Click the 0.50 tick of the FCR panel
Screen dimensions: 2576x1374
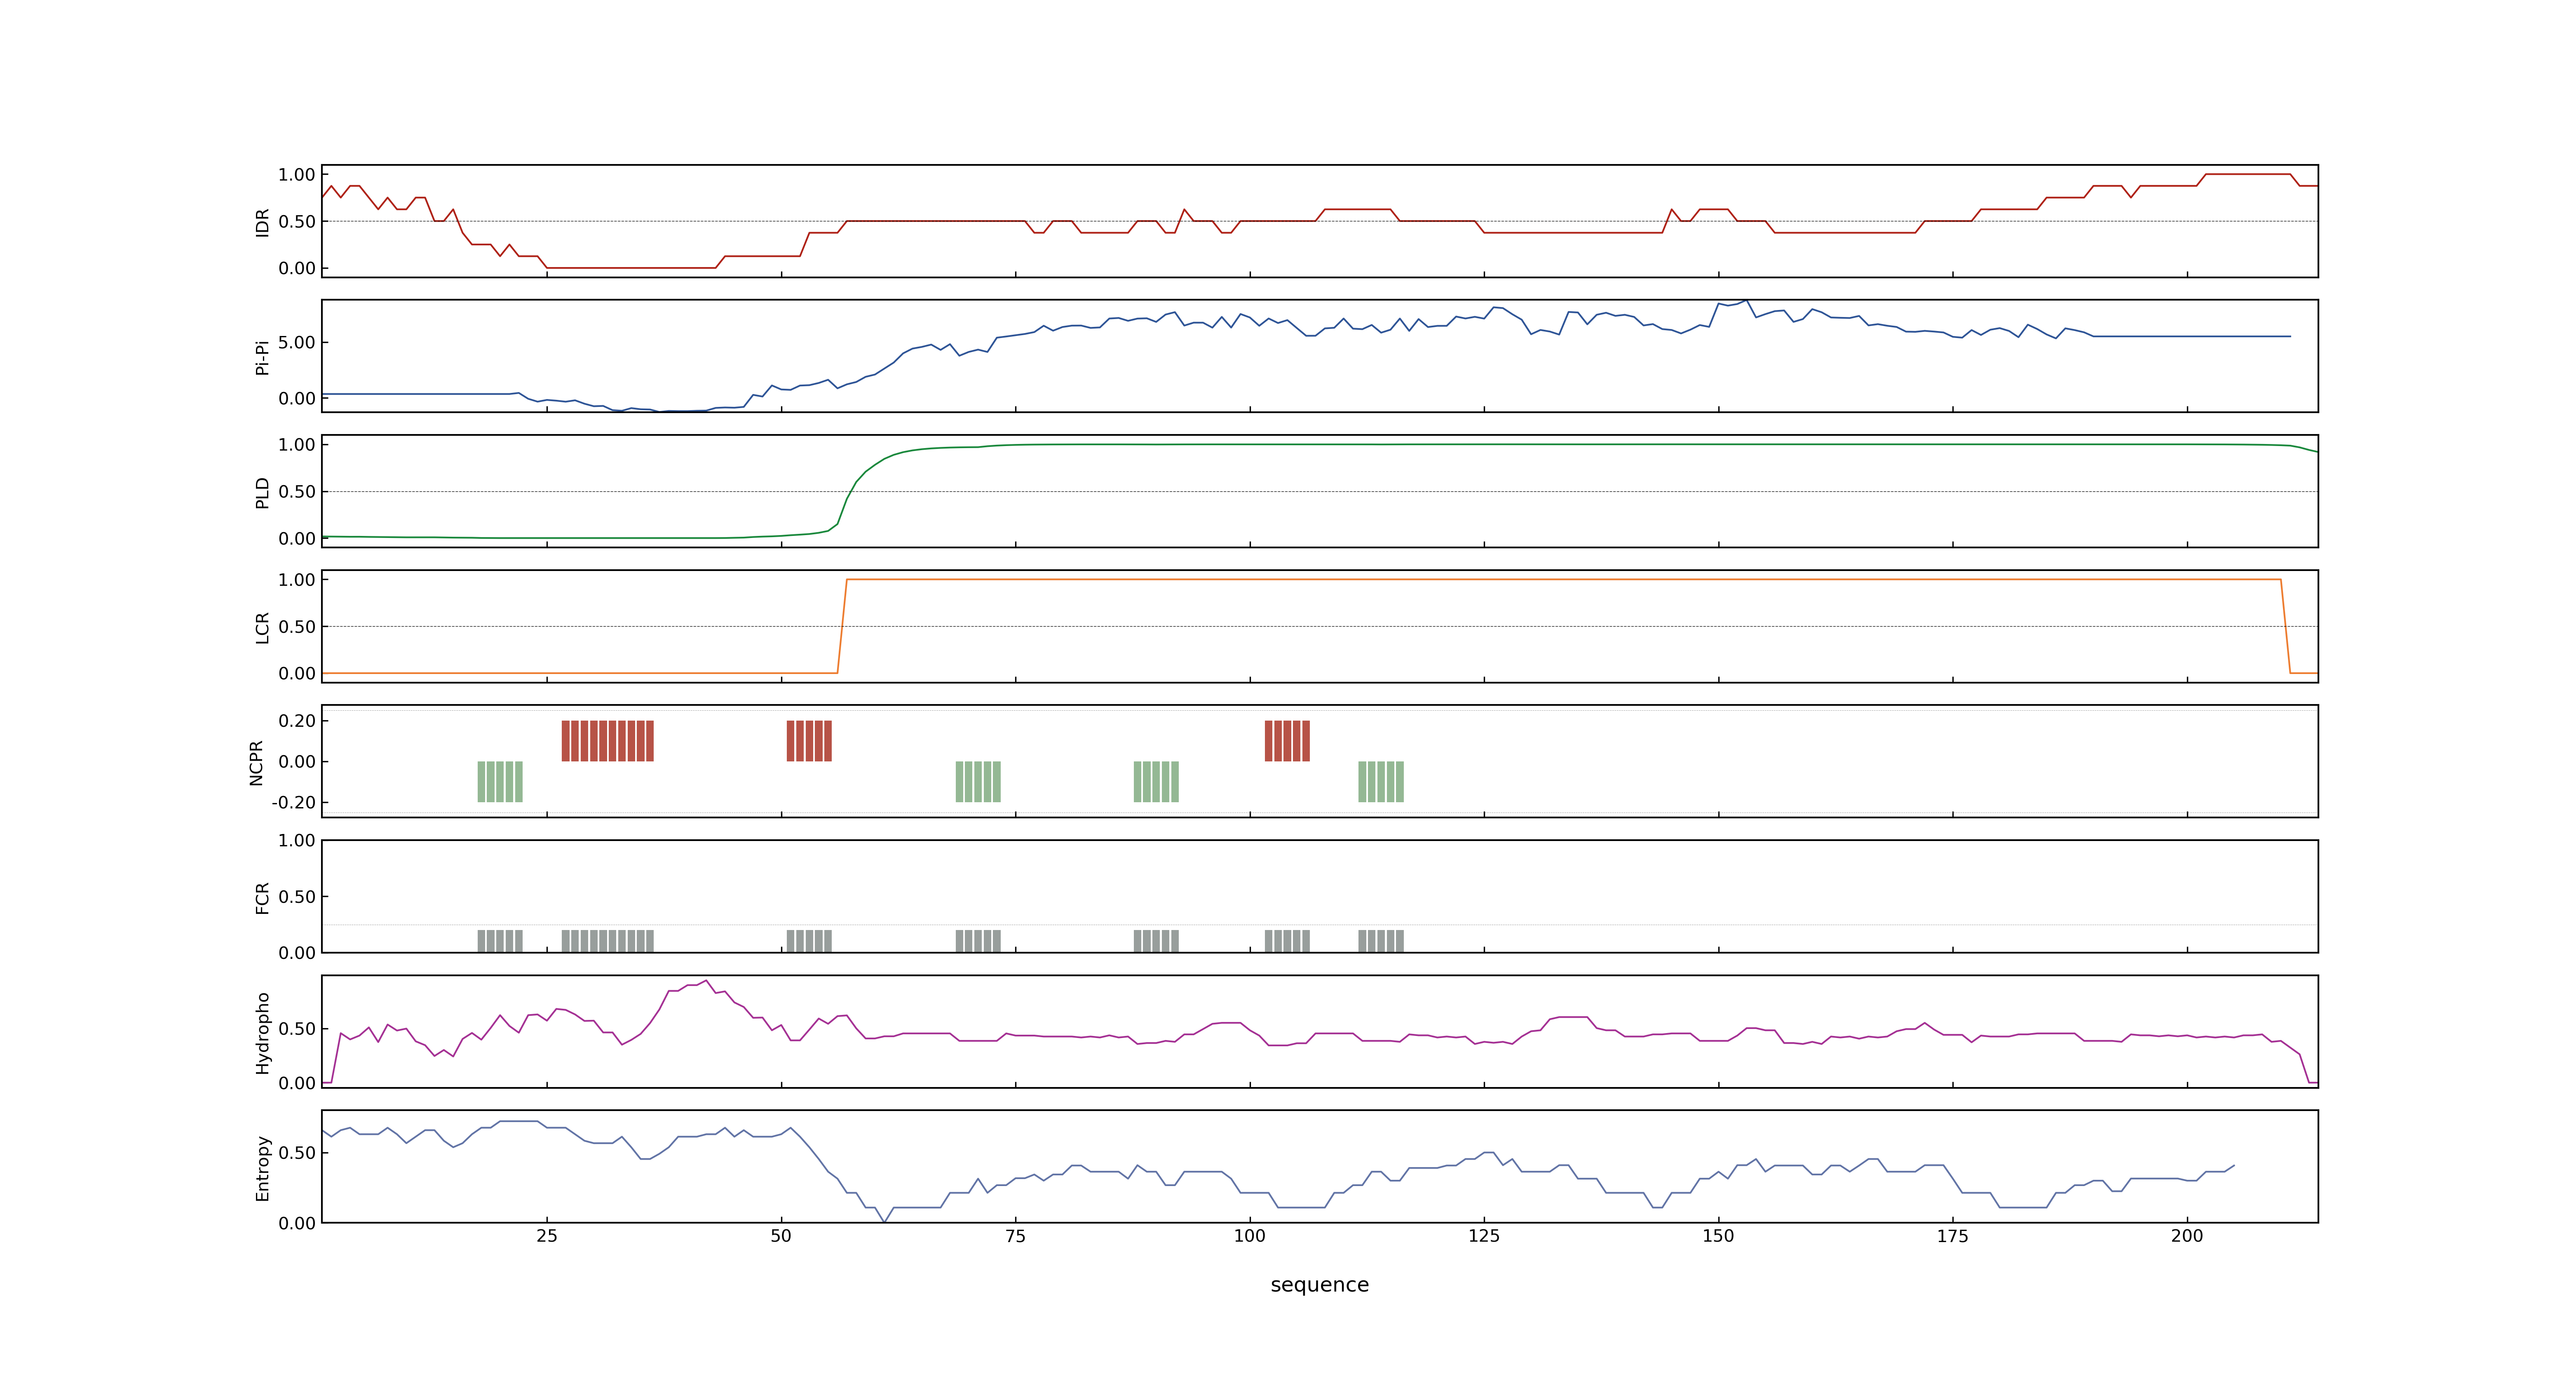pos(297,897)
